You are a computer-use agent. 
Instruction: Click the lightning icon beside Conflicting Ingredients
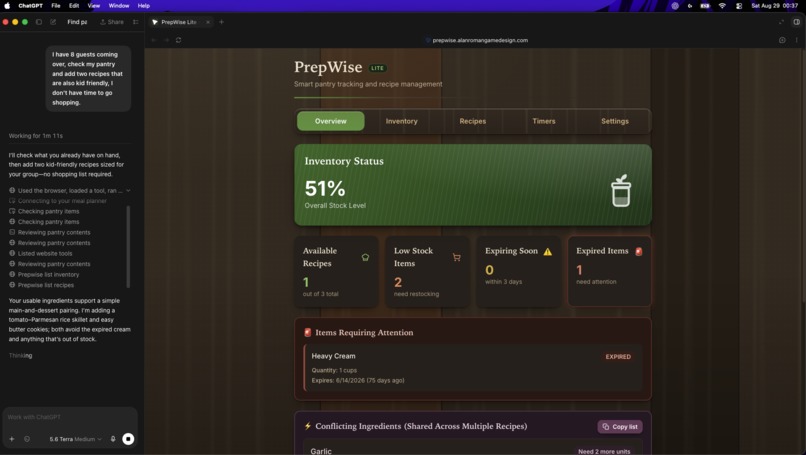coord(307,426)
